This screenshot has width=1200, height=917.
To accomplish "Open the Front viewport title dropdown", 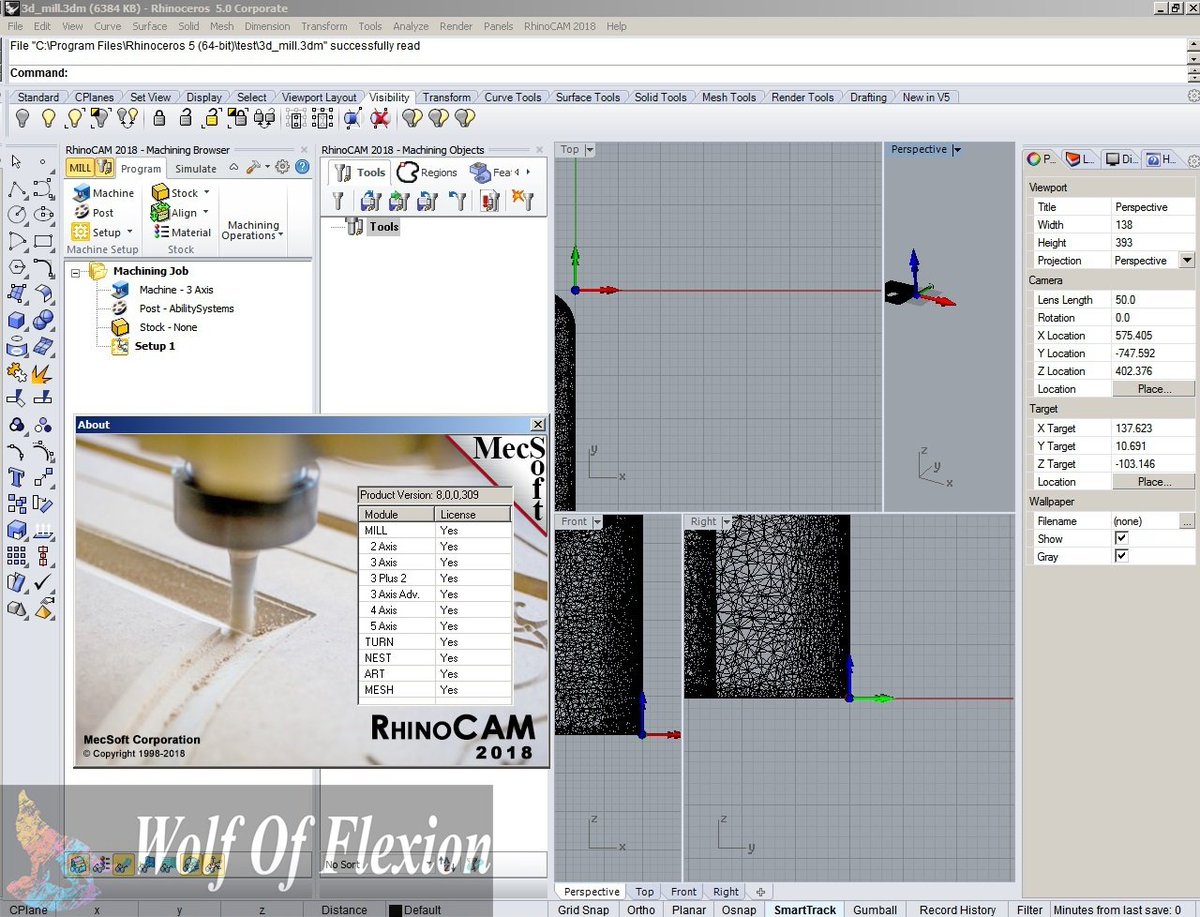I will pos(597,522).
